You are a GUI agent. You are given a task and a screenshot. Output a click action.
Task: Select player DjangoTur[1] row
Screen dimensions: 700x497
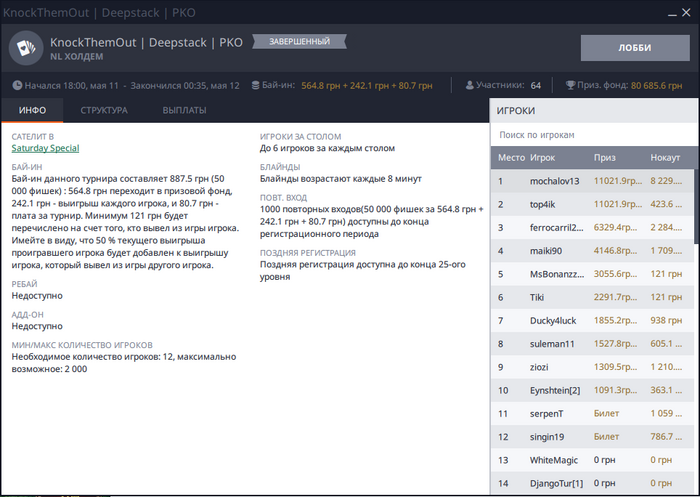592,483
